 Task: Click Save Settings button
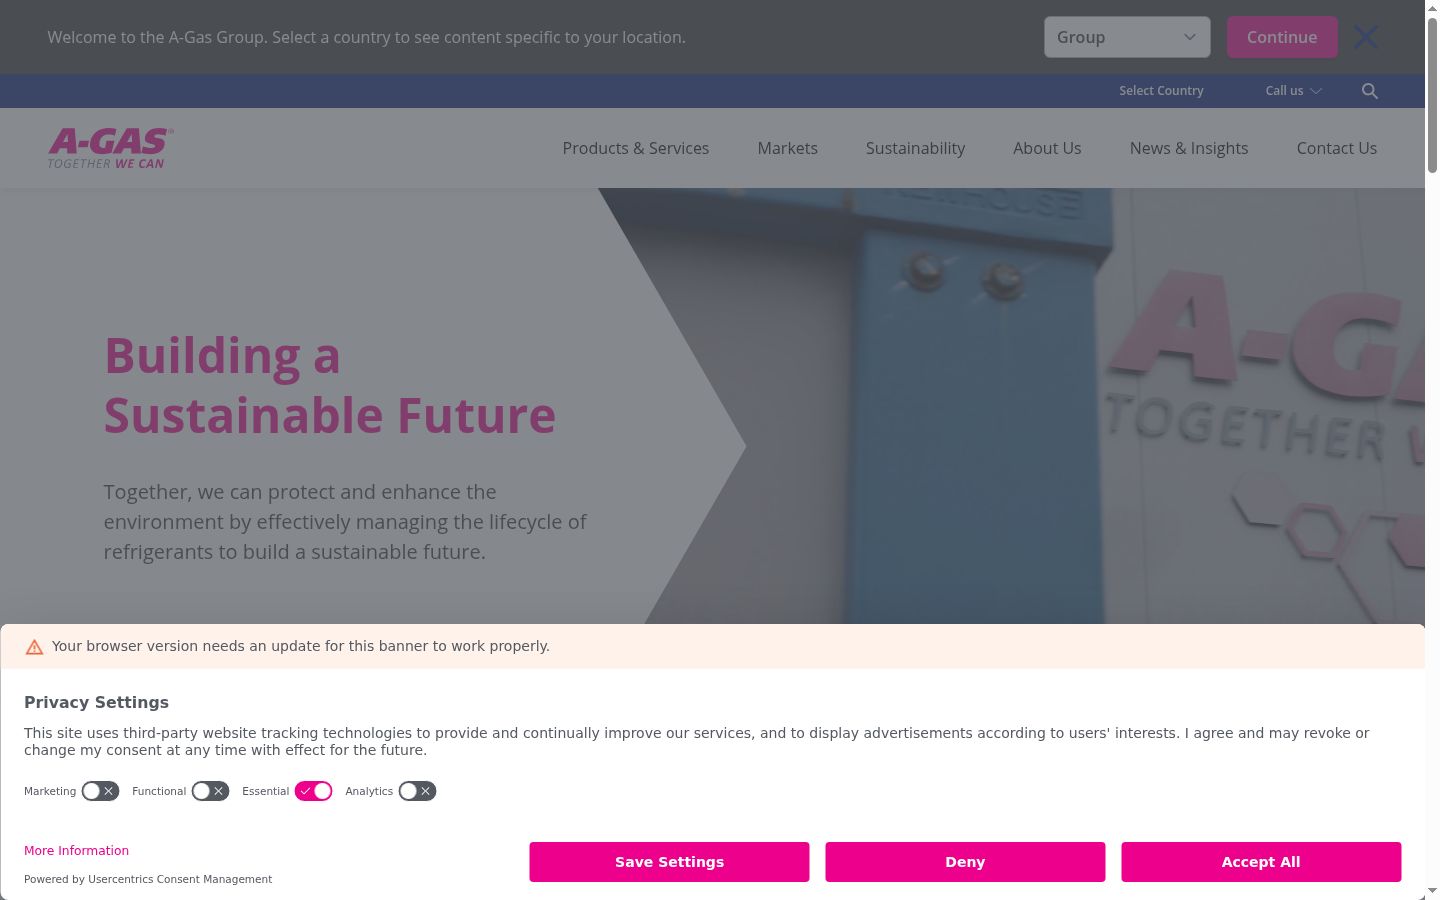tap(669, 862)
